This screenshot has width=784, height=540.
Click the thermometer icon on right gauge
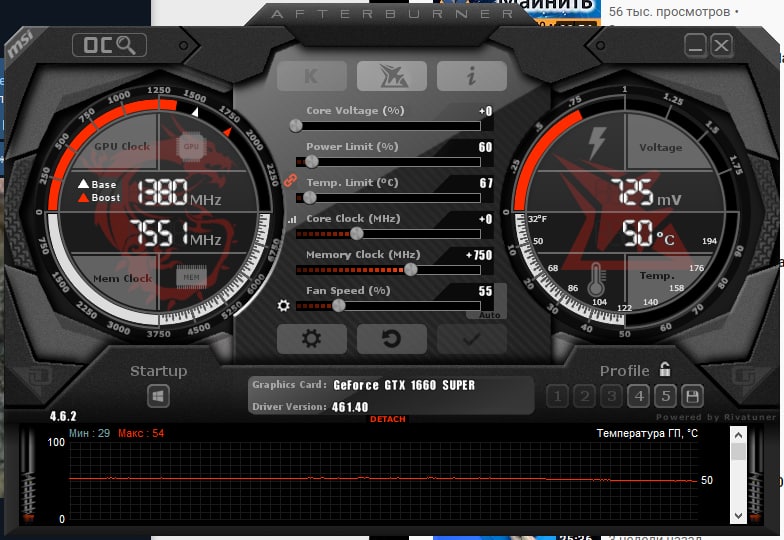pos(596,280)
